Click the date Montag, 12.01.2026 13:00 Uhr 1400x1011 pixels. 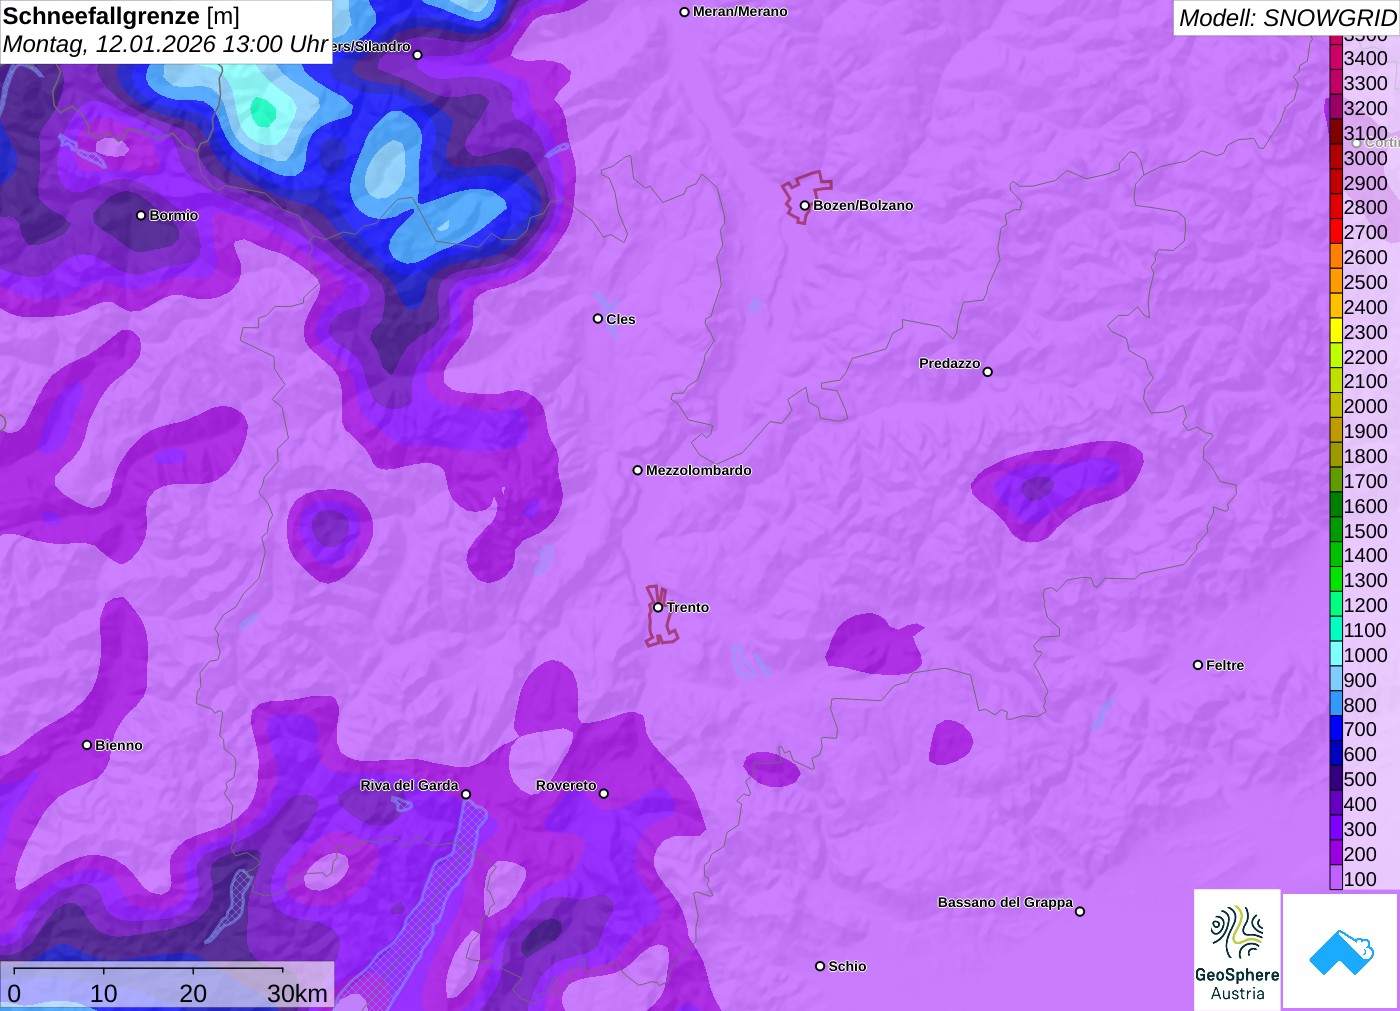coord(166,45)
